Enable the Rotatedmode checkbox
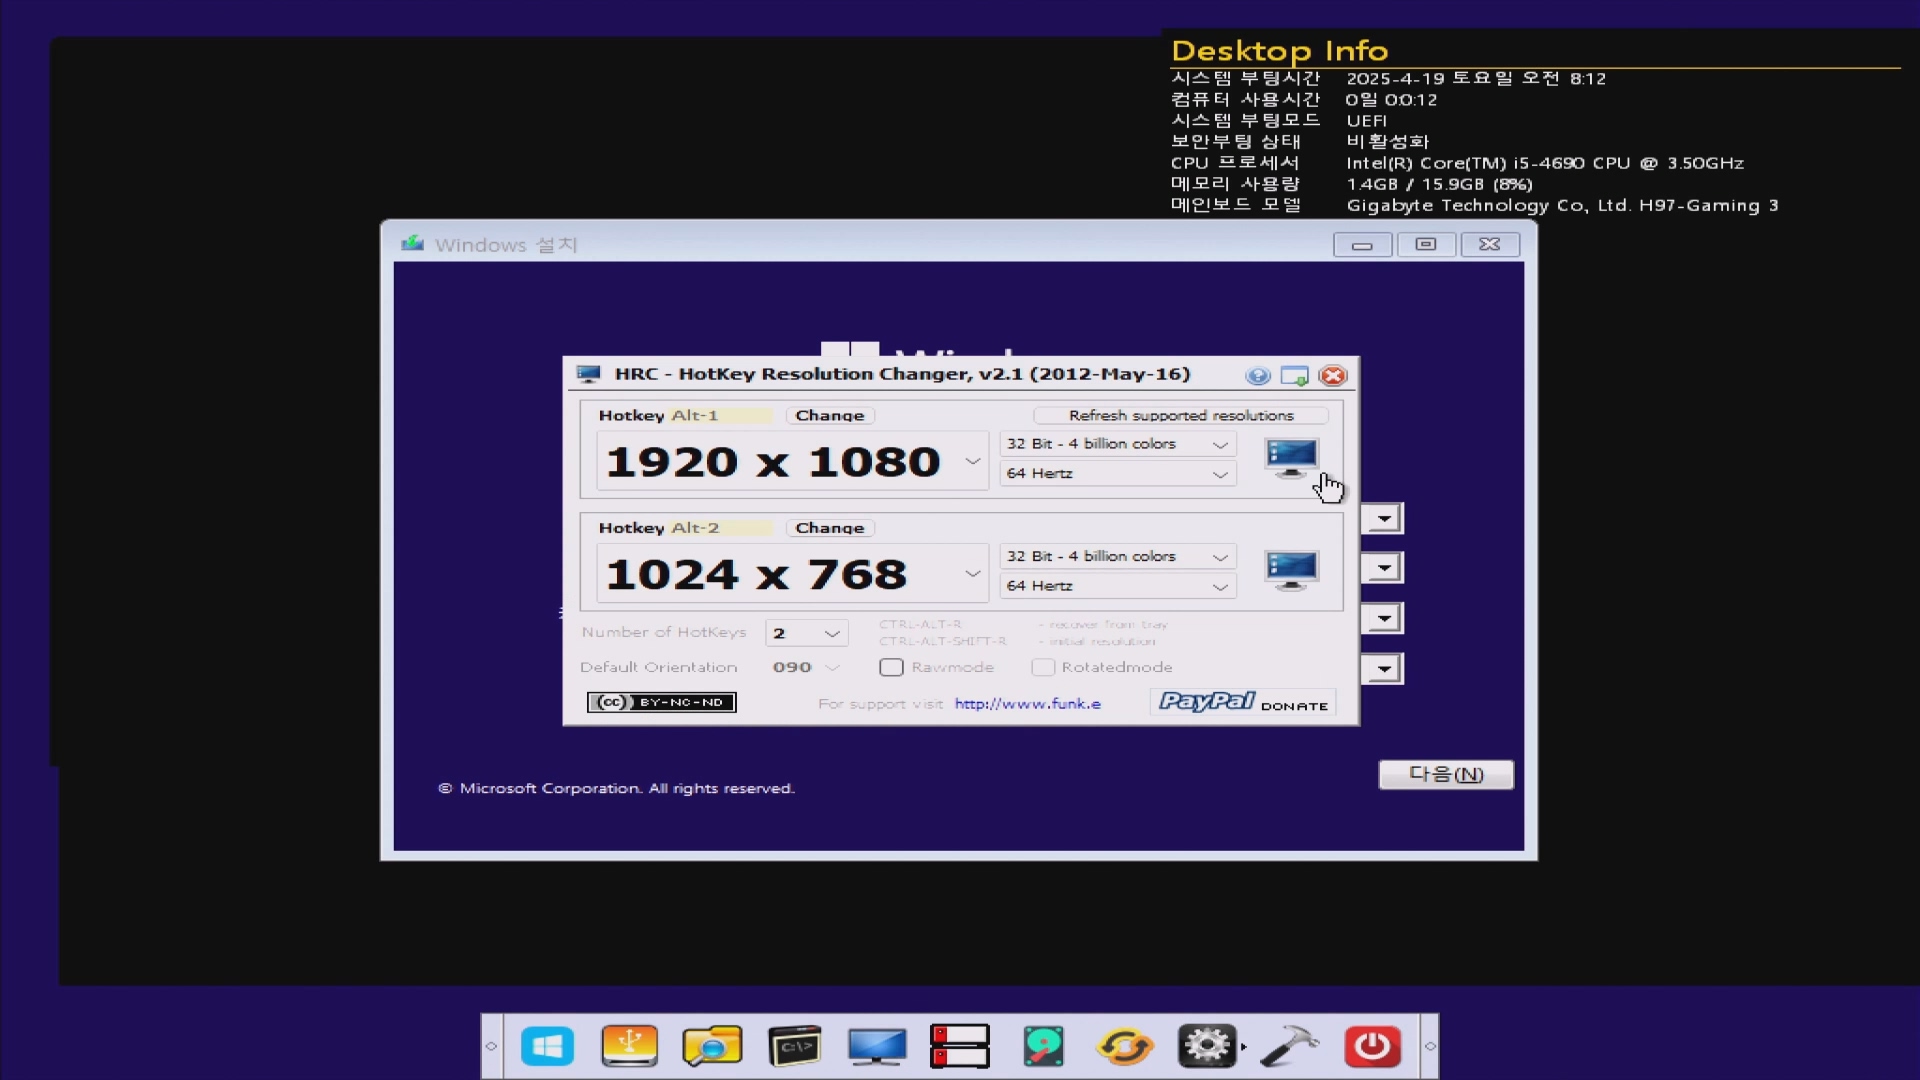Image resolution: width=1920 pixels, height=1080 pixels. pos(1043,667)
